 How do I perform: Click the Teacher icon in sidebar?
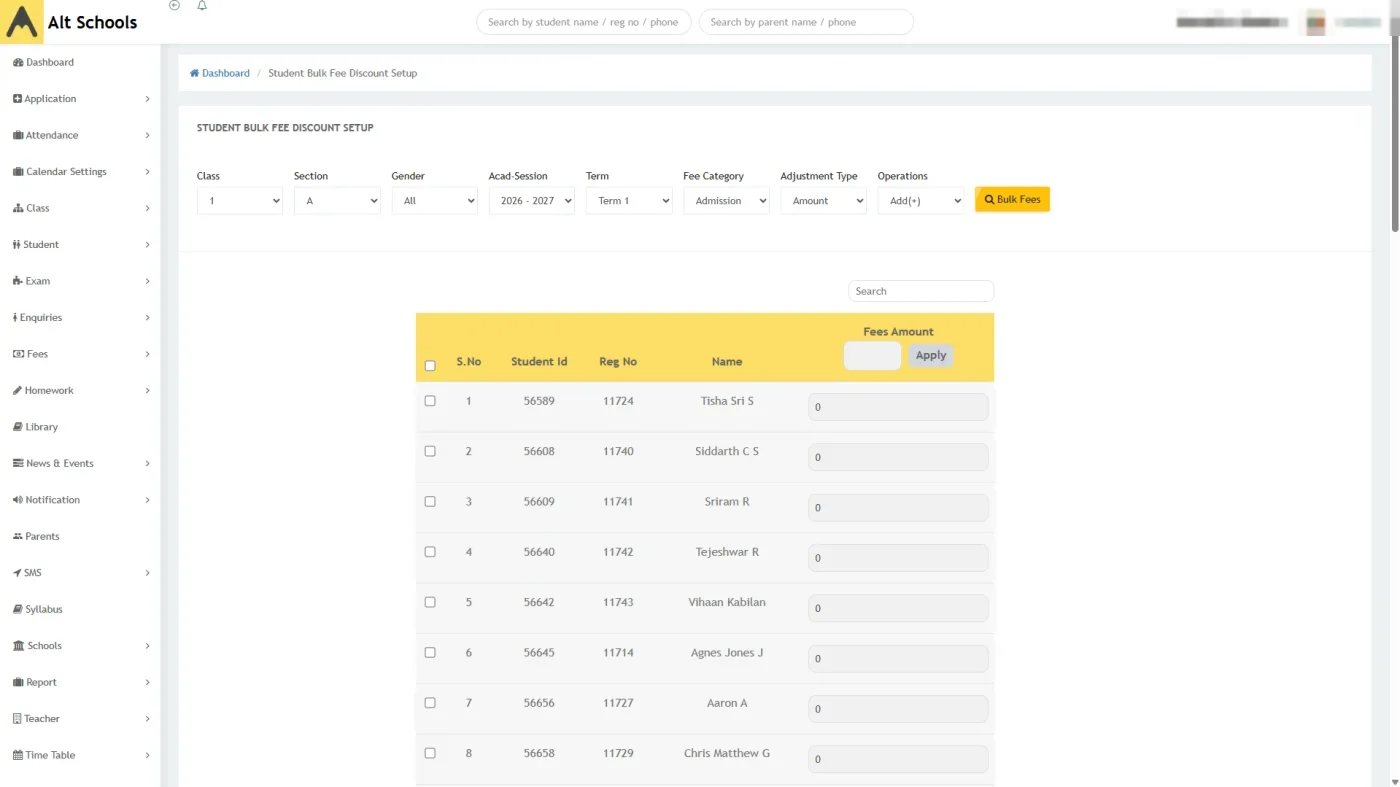pyautogui.click(x=17, y=719)
